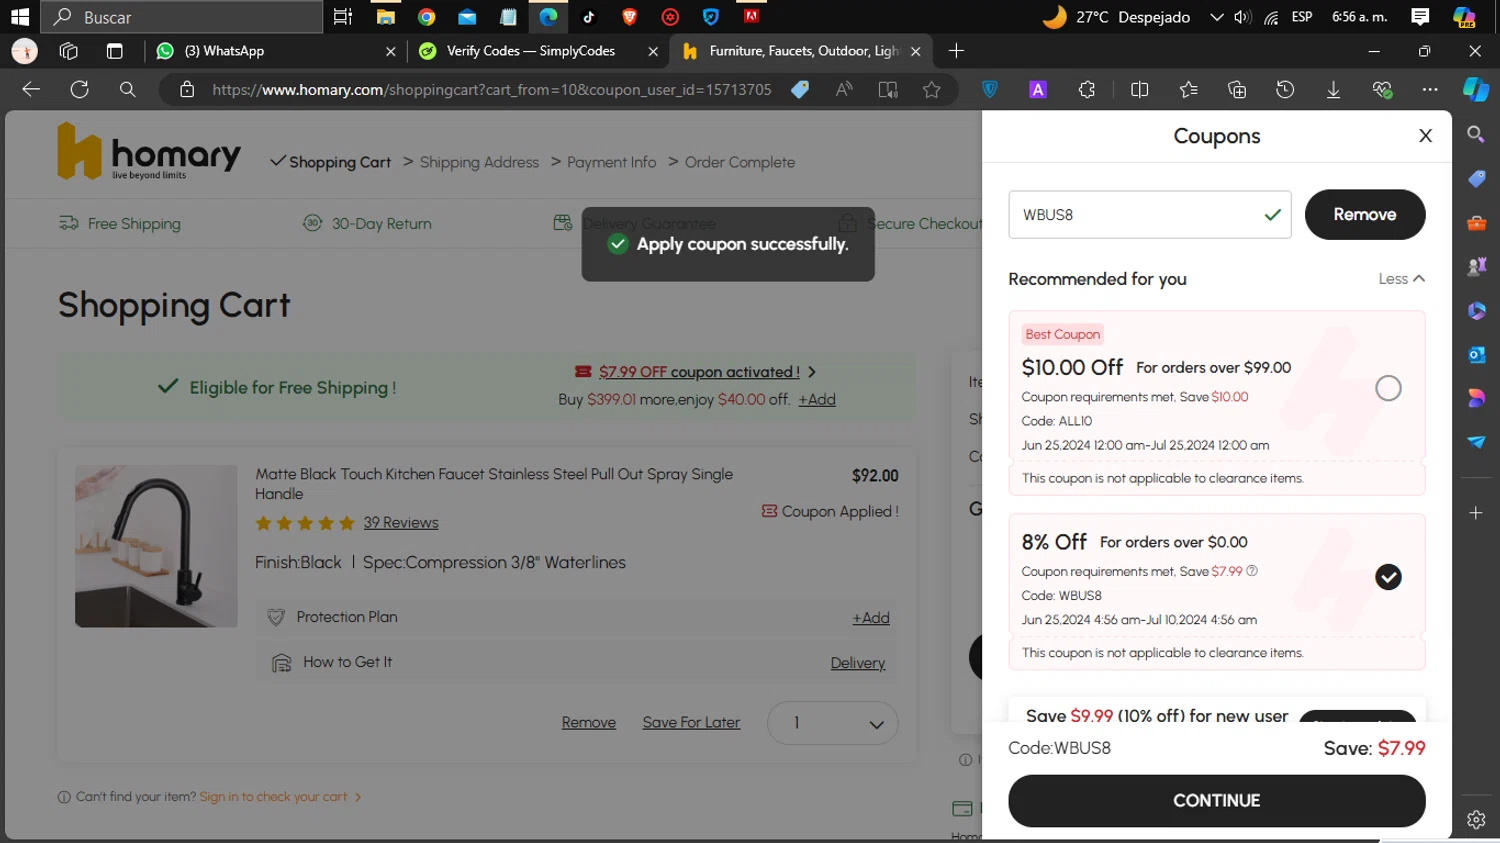Open browser Collections icon
The image size is (1500, 843).
tap(1237, 90)
